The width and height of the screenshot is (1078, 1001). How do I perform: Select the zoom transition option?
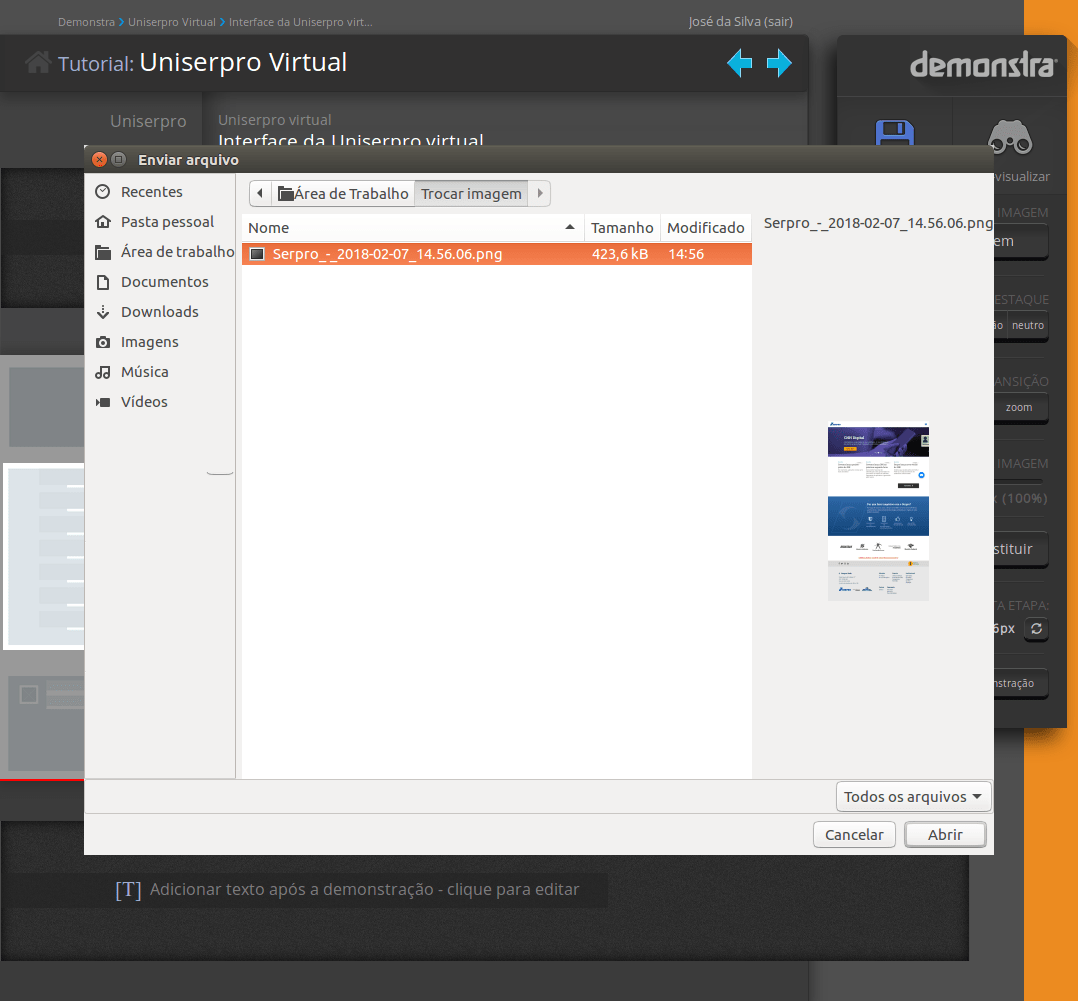pyautogui.click(x=1019, y=408)
